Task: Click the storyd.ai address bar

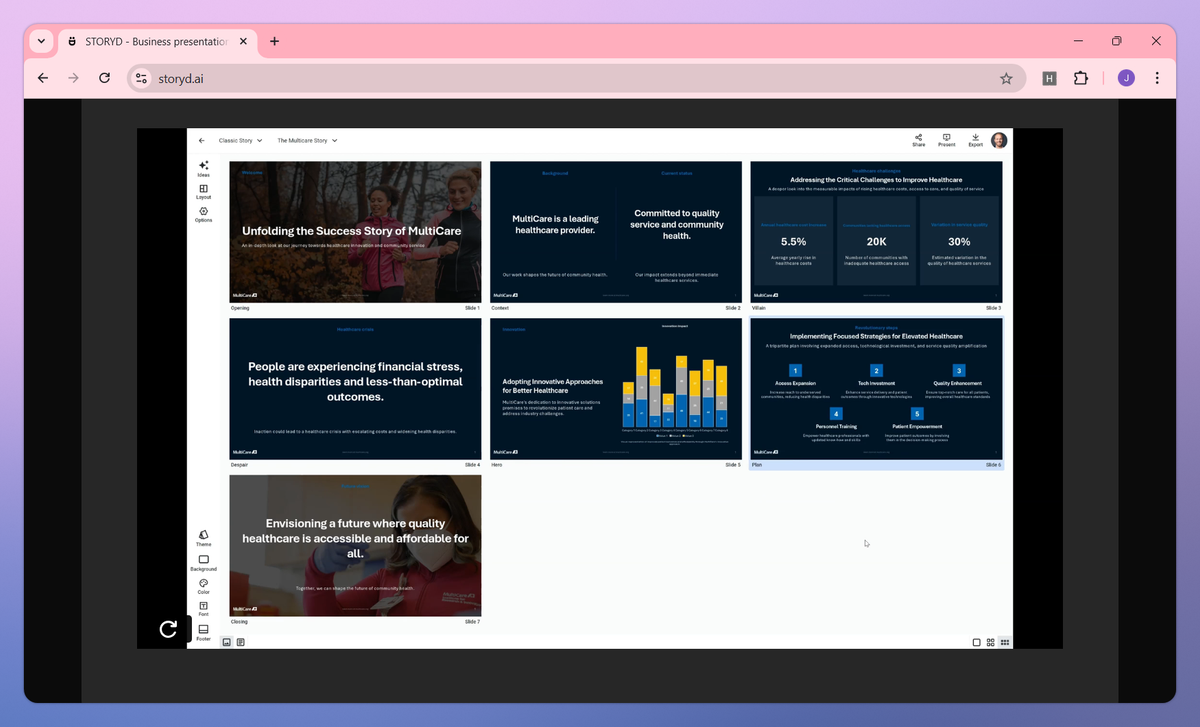Action: pos(575,78)
